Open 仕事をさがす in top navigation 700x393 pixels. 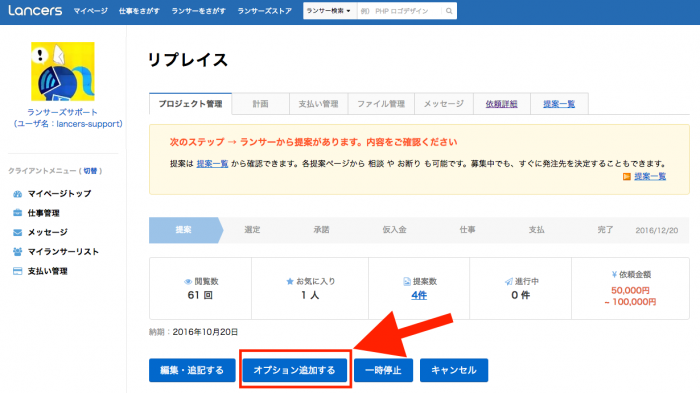point(139,11)
